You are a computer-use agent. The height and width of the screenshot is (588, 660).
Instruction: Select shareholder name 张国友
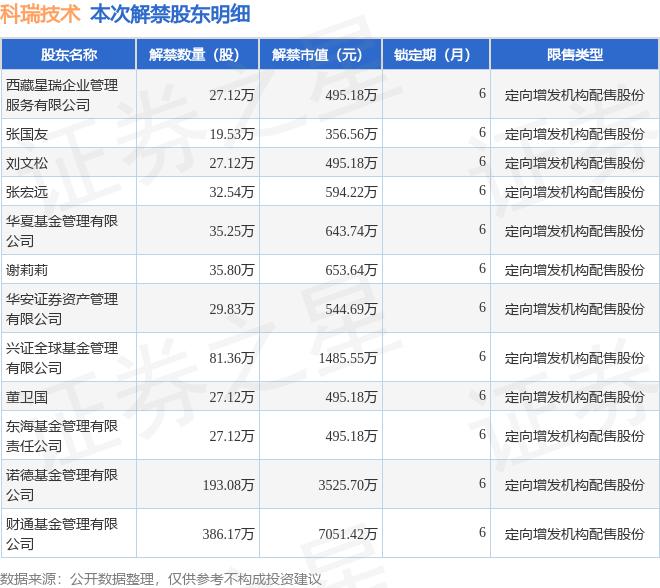tap(27, 134)
